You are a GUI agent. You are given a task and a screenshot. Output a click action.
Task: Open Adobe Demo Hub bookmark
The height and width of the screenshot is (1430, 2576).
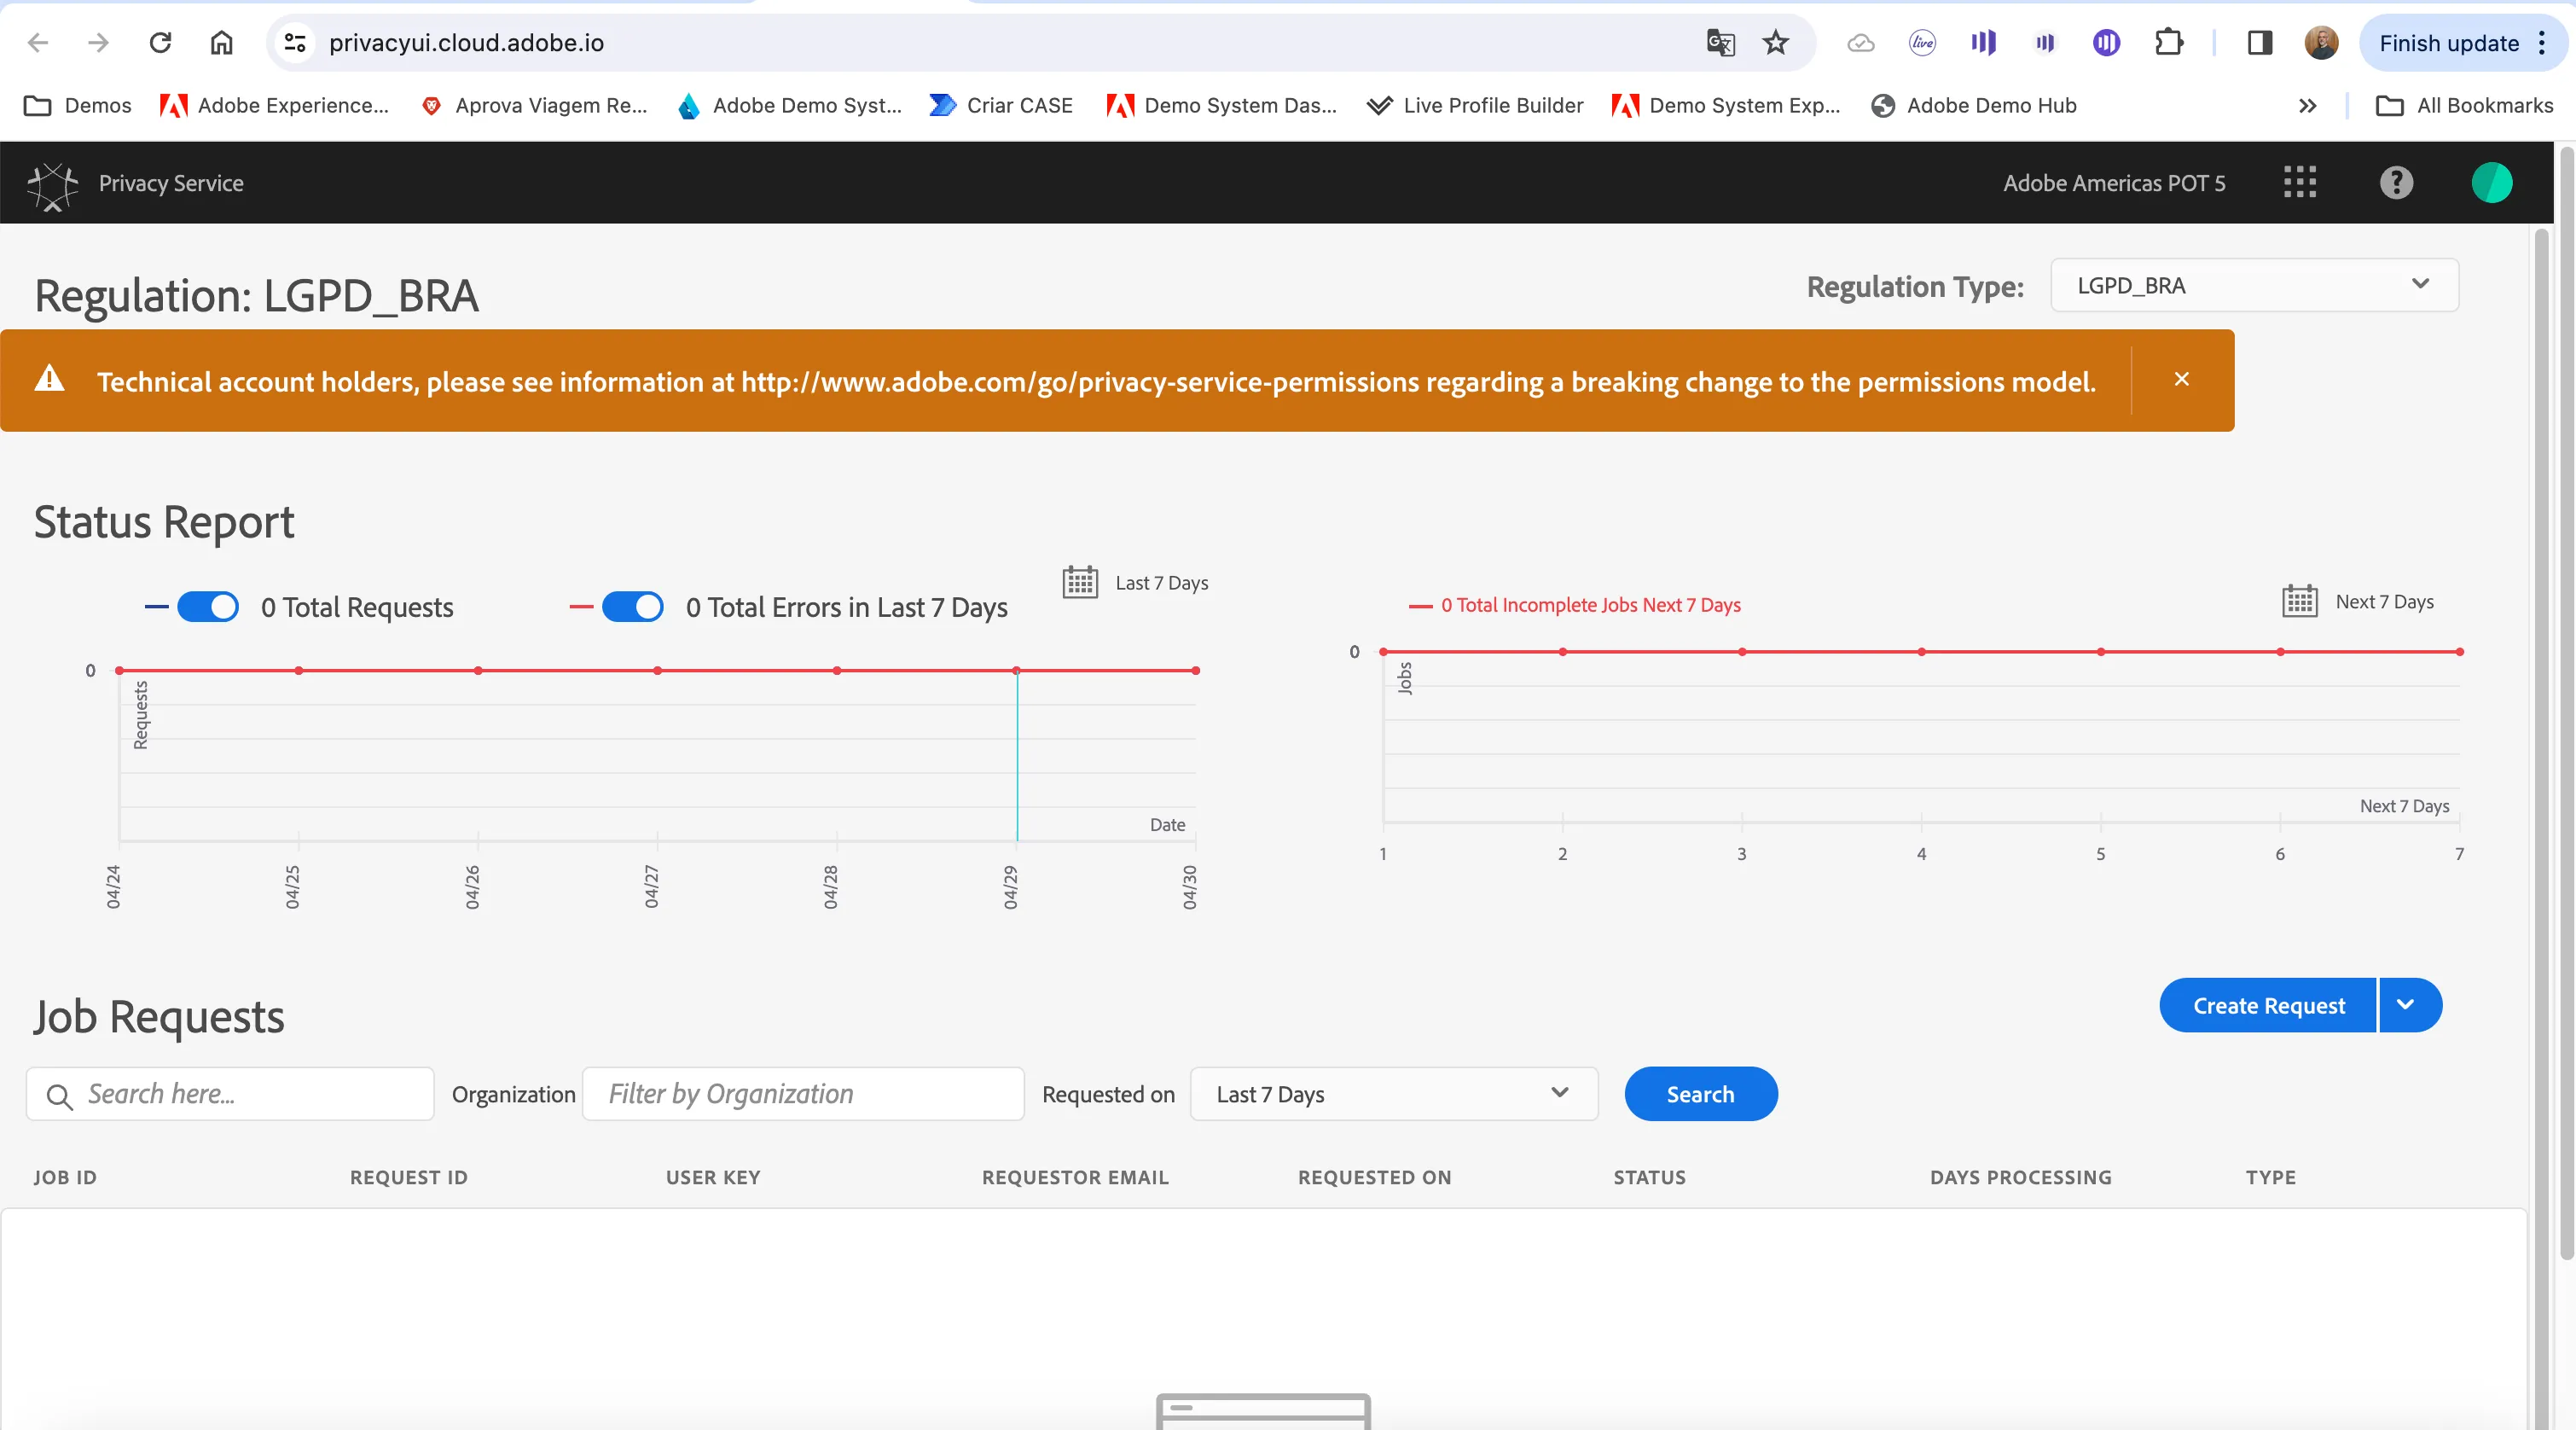pos(1974,105)
